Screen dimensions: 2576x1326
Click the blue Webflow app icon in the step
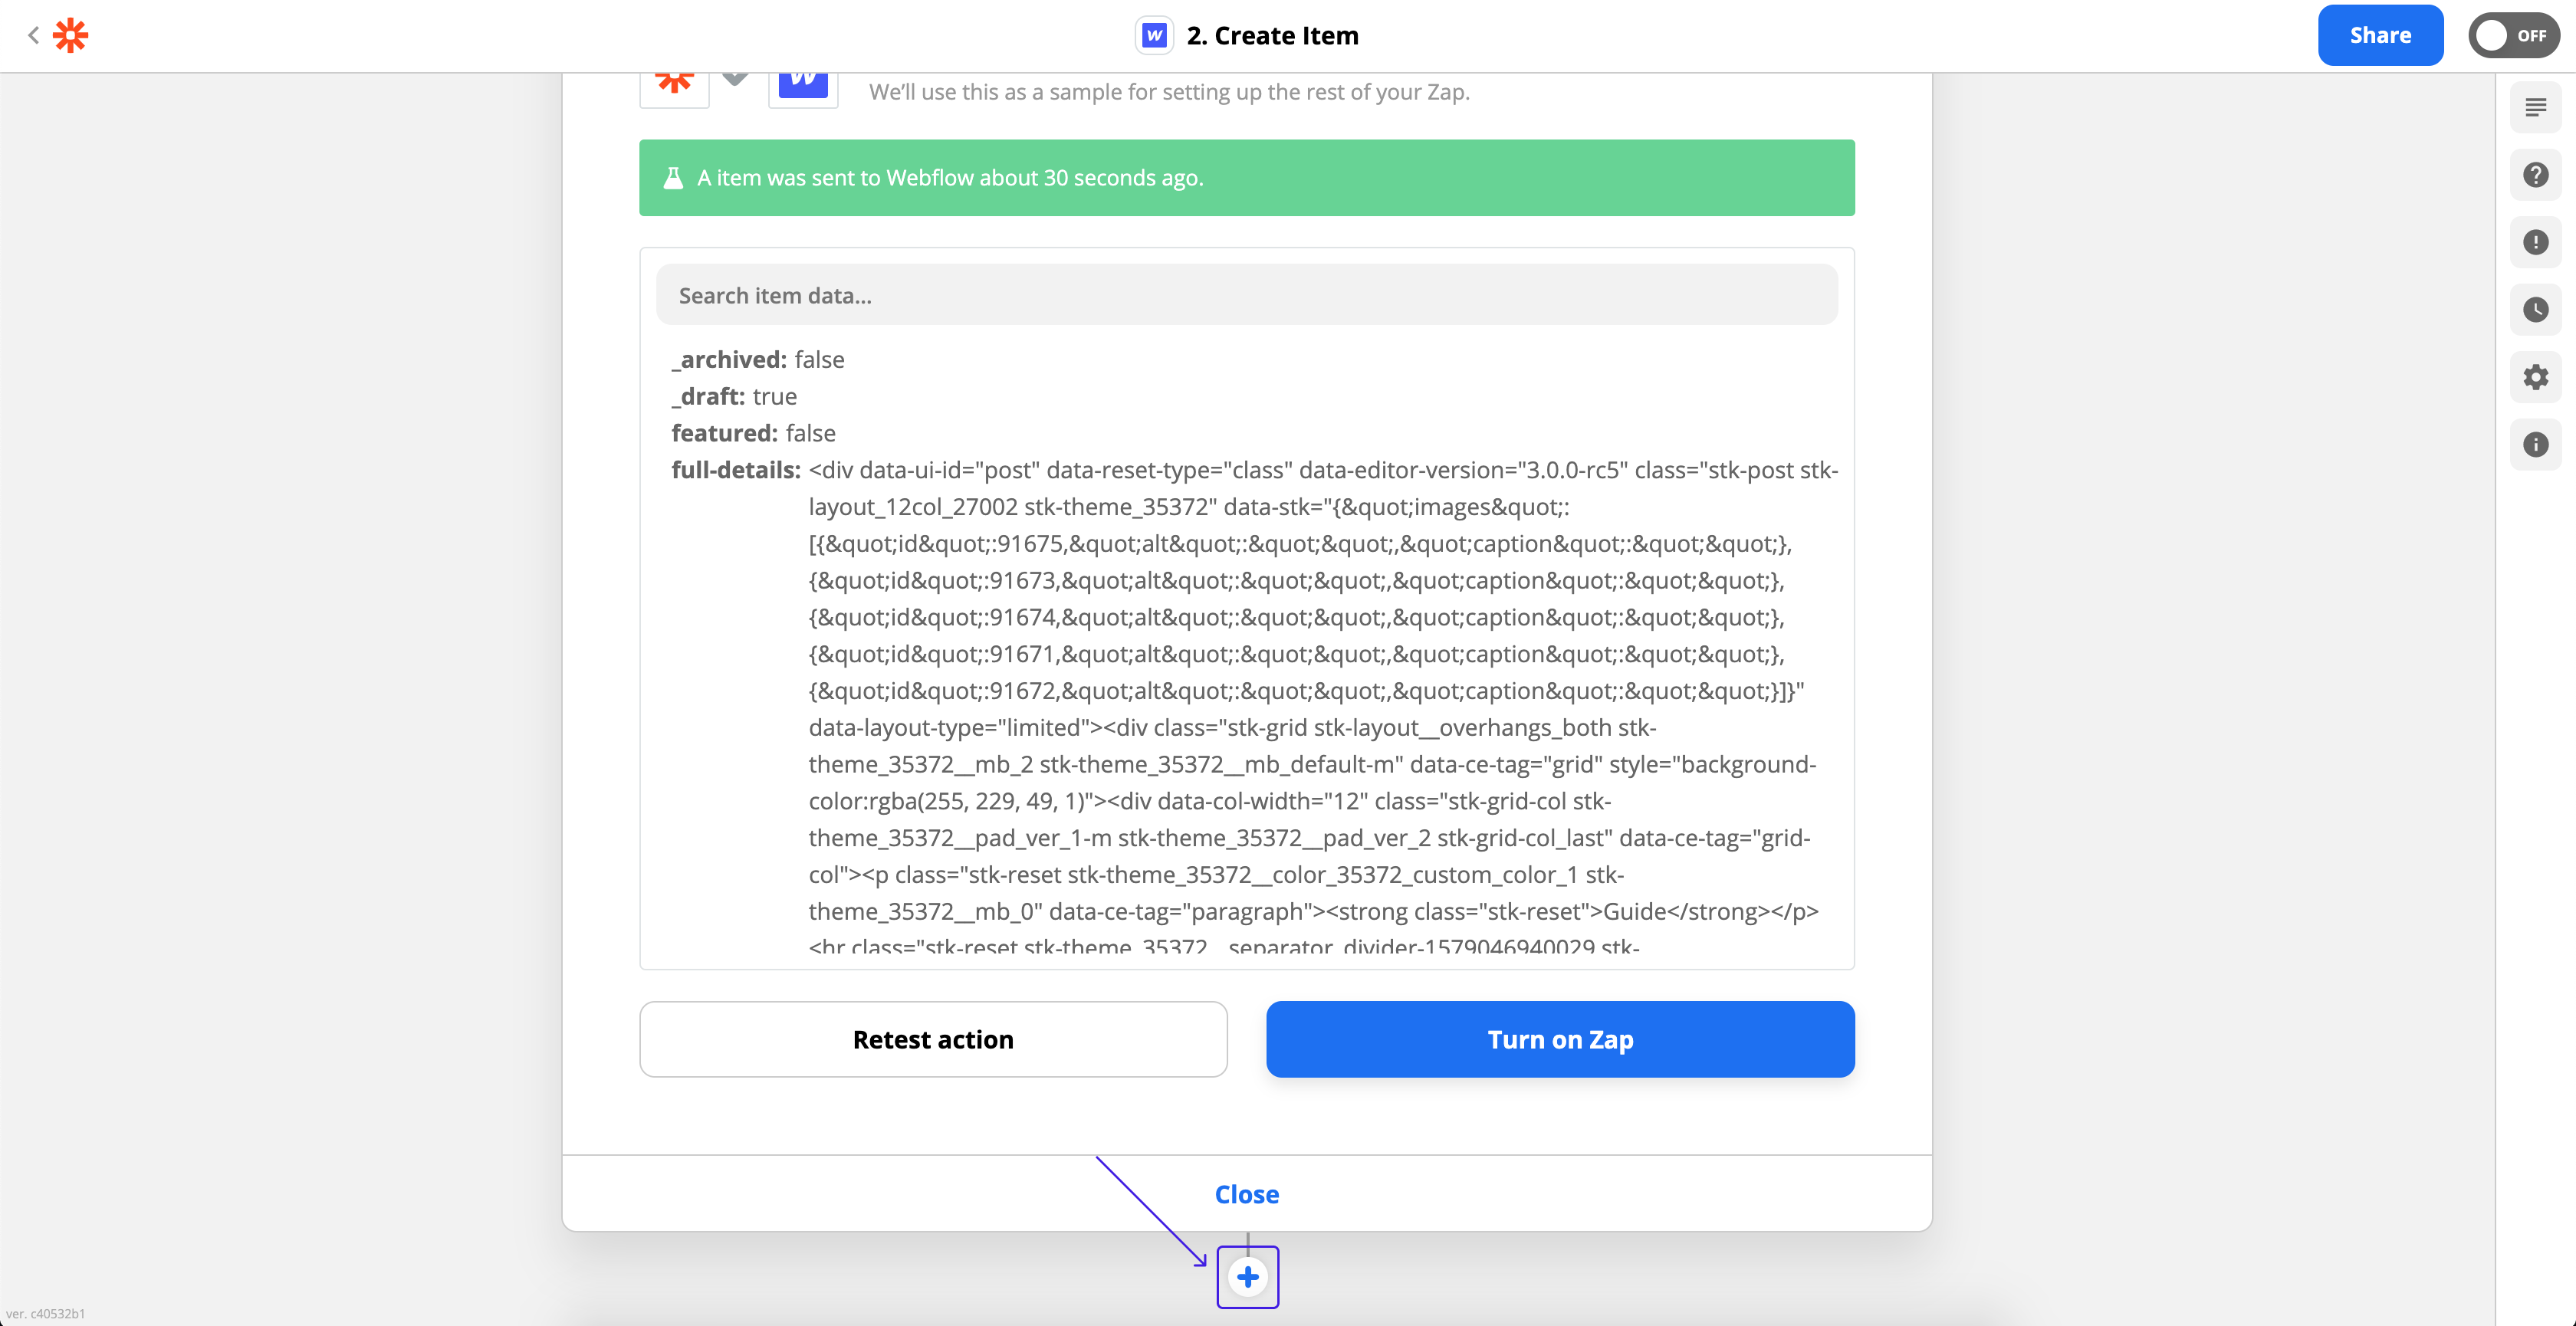click(802, 78)
